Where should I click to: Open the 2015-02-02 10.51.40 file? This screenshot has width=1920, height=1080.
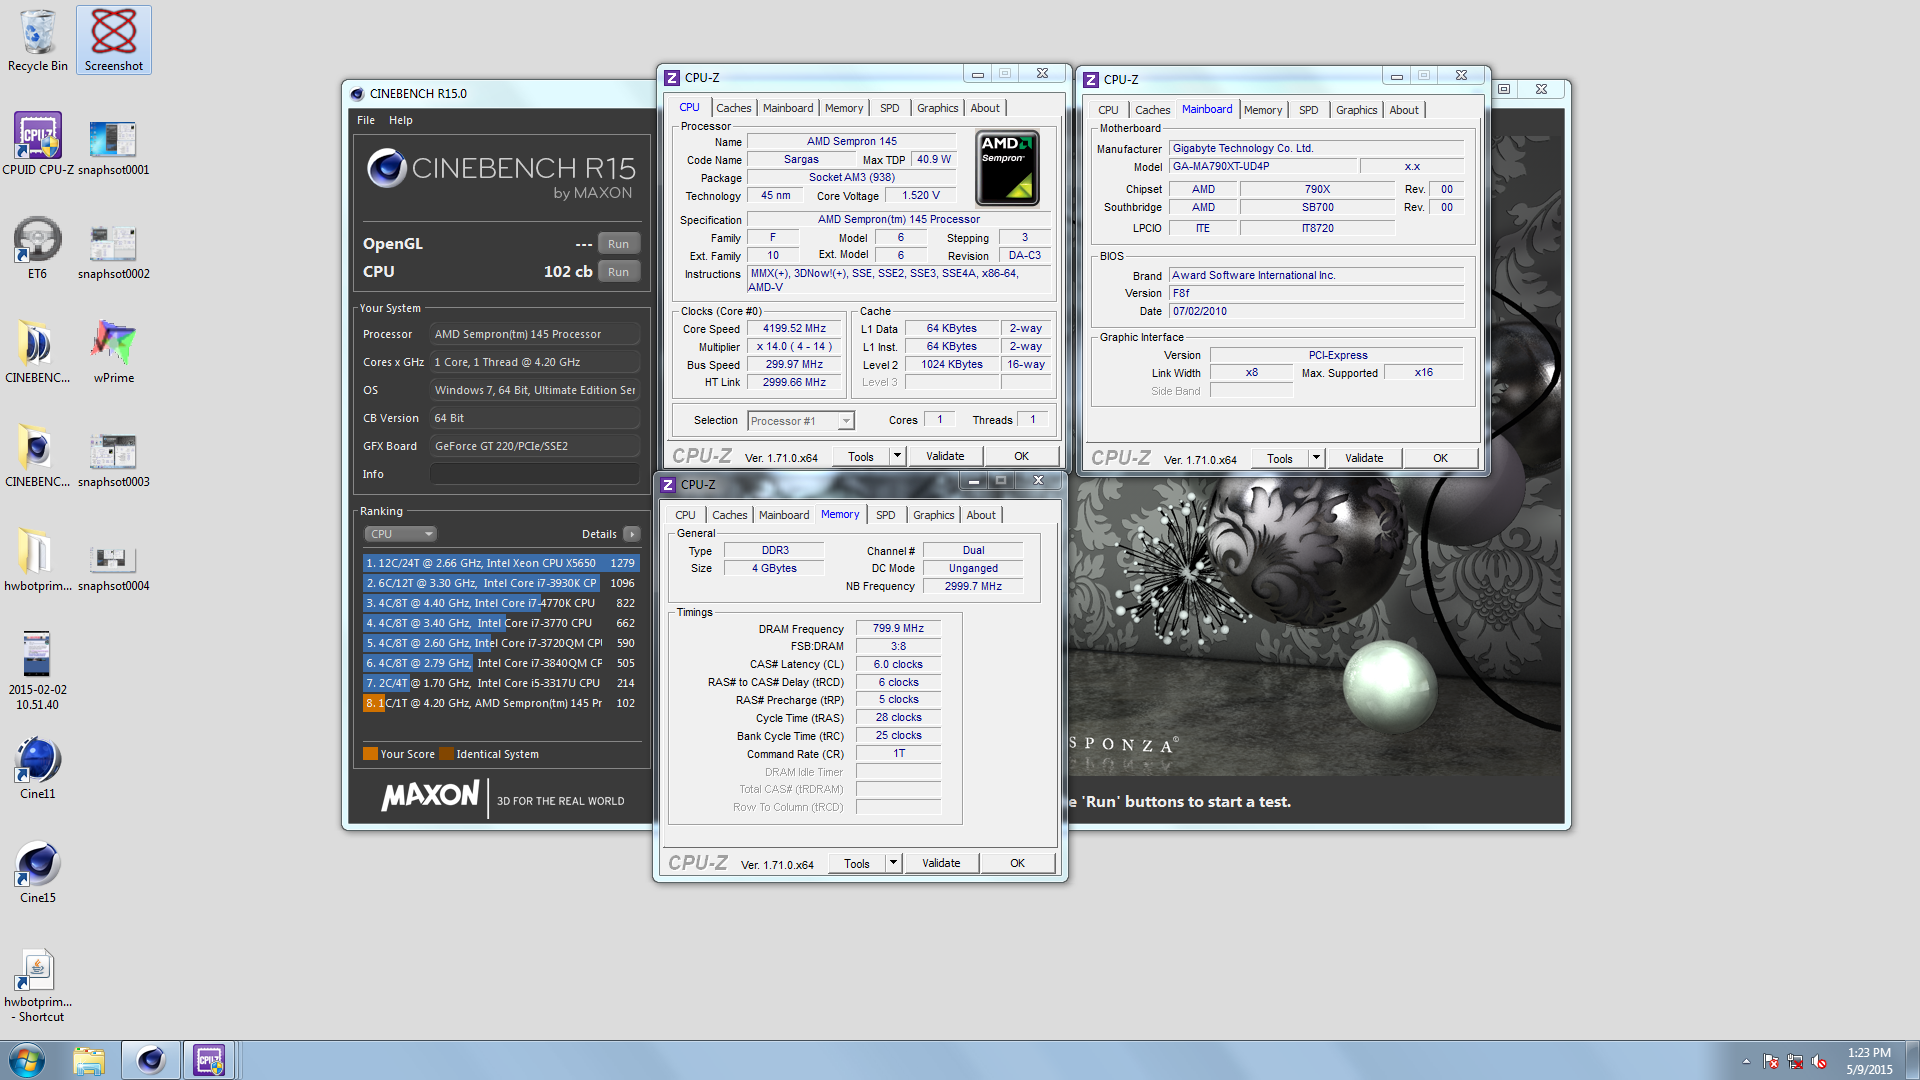pos(38,670)
